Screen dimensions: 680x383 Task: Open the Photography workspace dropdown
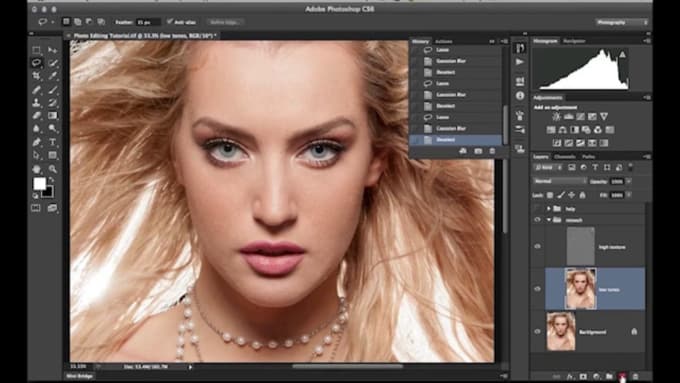point(622,22)
